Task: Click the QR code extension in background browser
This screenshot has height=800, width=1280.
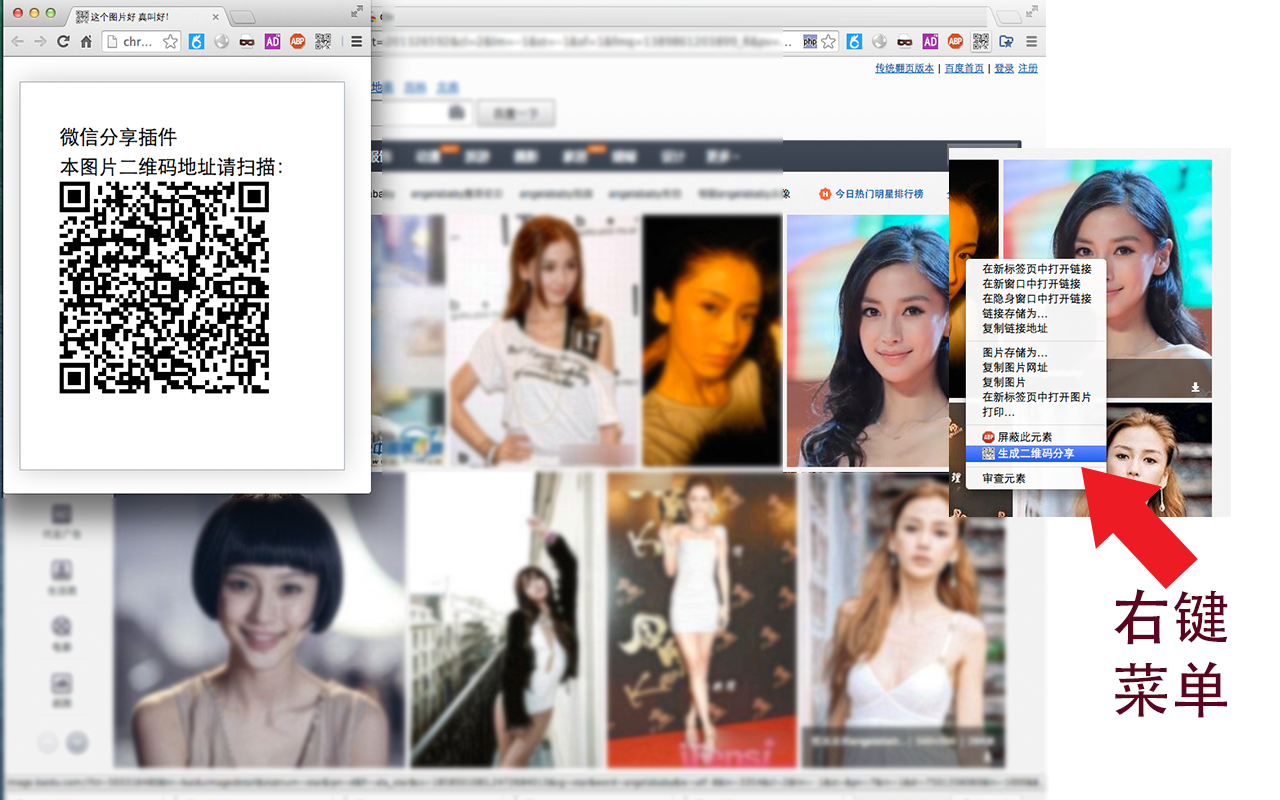Action: click(x=981, y=42)
